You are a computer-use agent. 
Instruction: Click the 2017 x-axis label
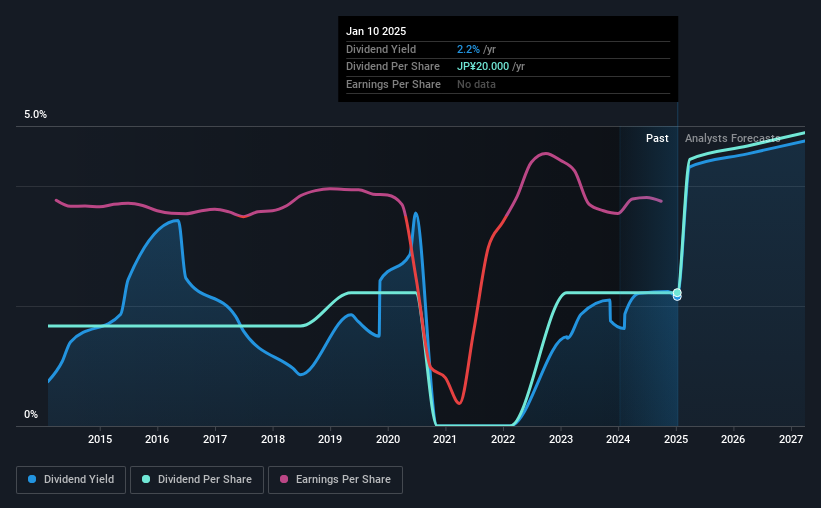point(215,439)
